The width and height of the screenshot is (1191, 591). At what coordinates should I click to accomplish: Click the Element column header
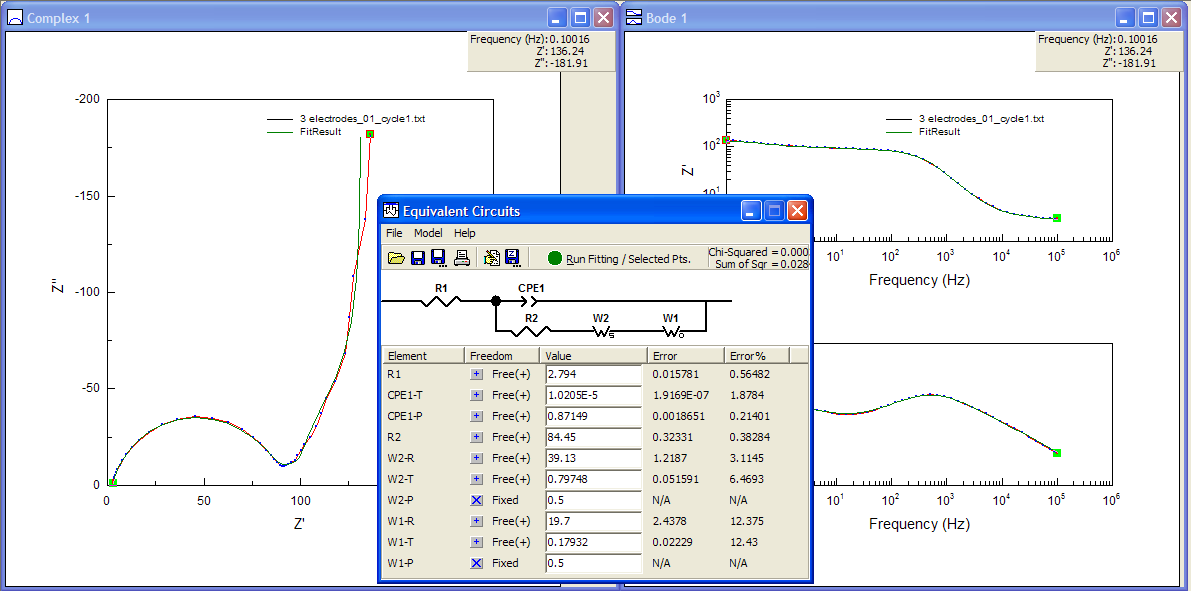[422, 356]
